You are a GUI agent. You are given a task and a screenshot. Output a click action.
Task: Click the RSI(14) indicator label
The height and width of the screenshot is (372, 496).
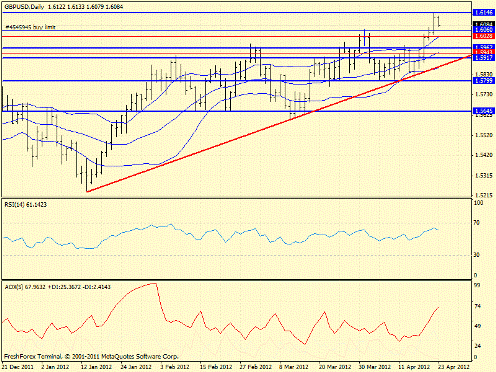click(25, 205)
